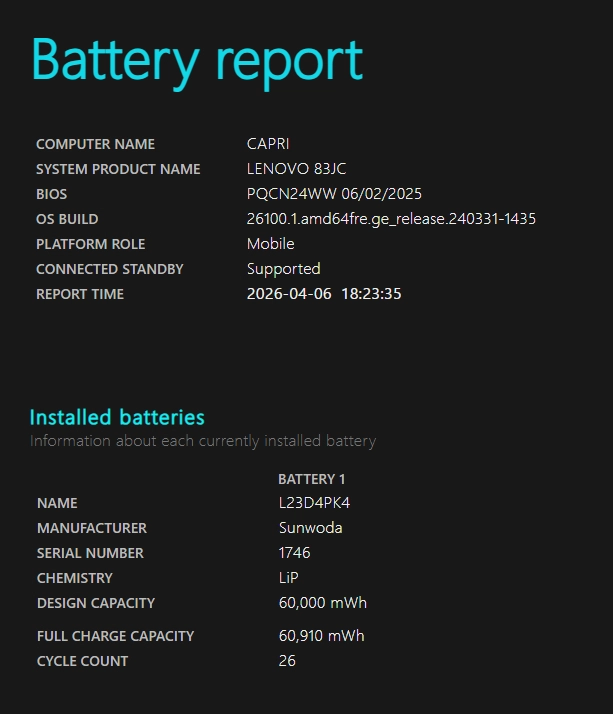Click the SYSTEM PRODUCT NAME label
Viewport: 613px width, 714px height.
[118, 169]
